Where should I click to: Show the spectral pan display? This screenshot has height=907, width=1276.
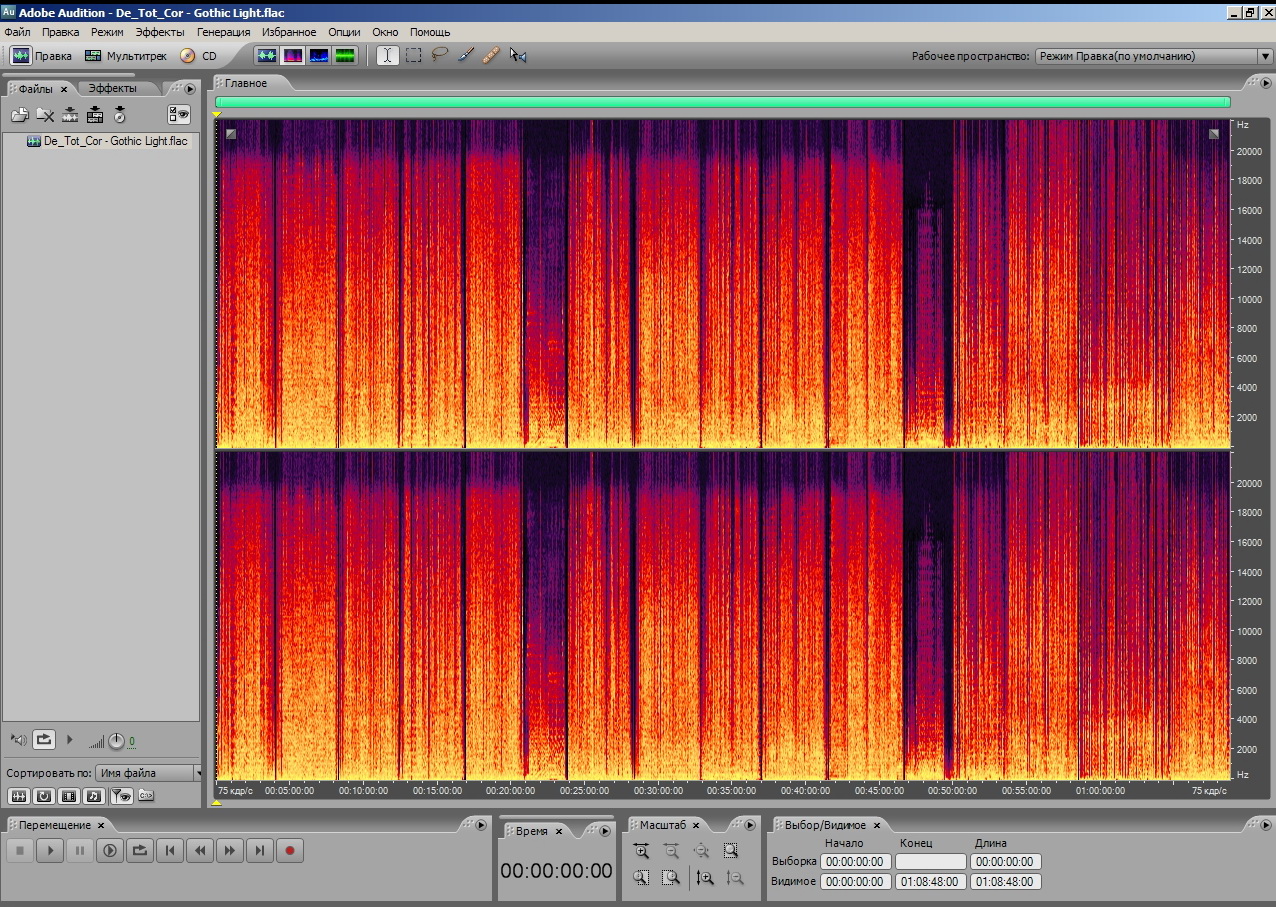click(319, 56)
